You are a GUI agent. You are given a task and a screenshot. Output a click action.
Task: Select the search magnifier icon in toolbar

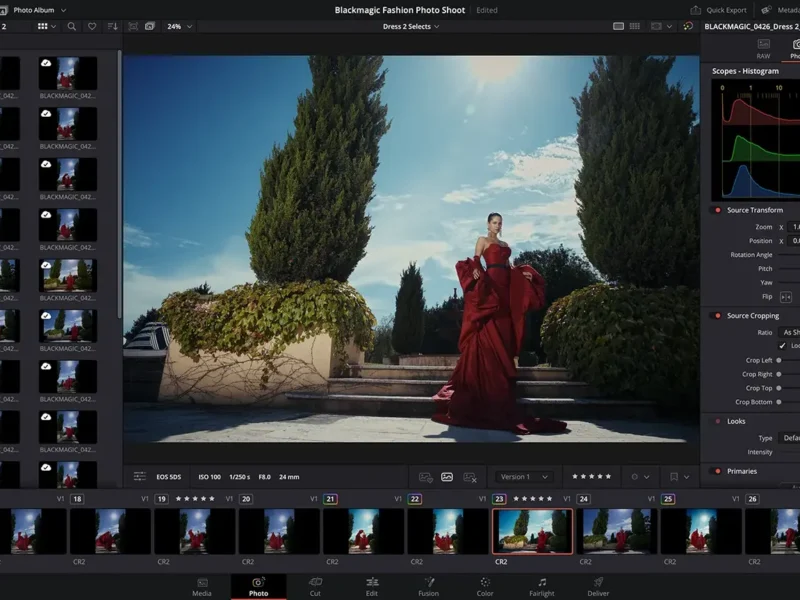pos(72,27)
